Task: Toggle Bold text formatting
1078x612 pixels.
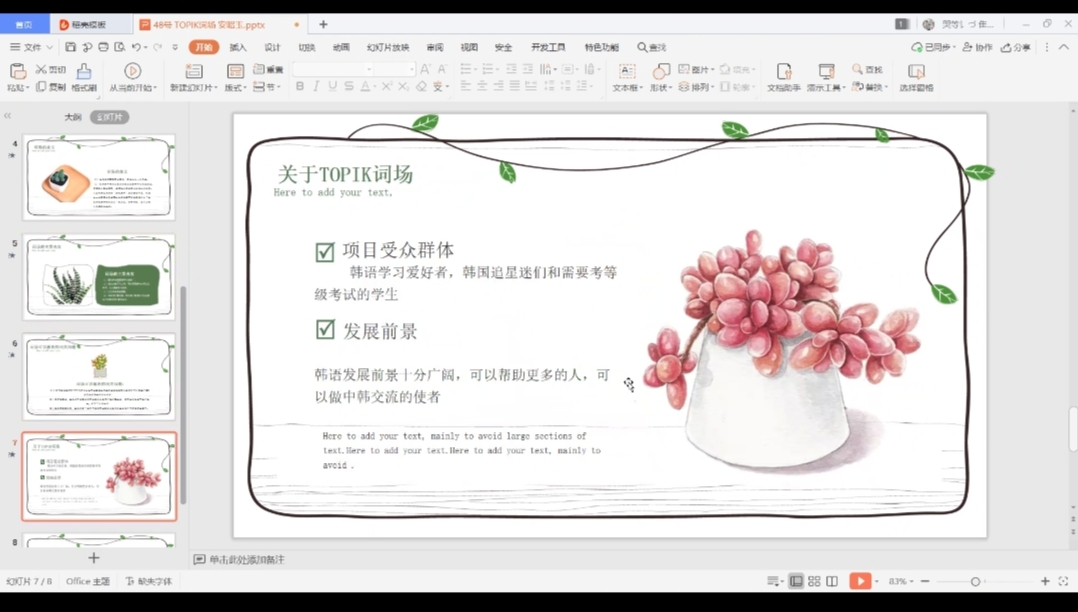Action: [x=300, y=87]
